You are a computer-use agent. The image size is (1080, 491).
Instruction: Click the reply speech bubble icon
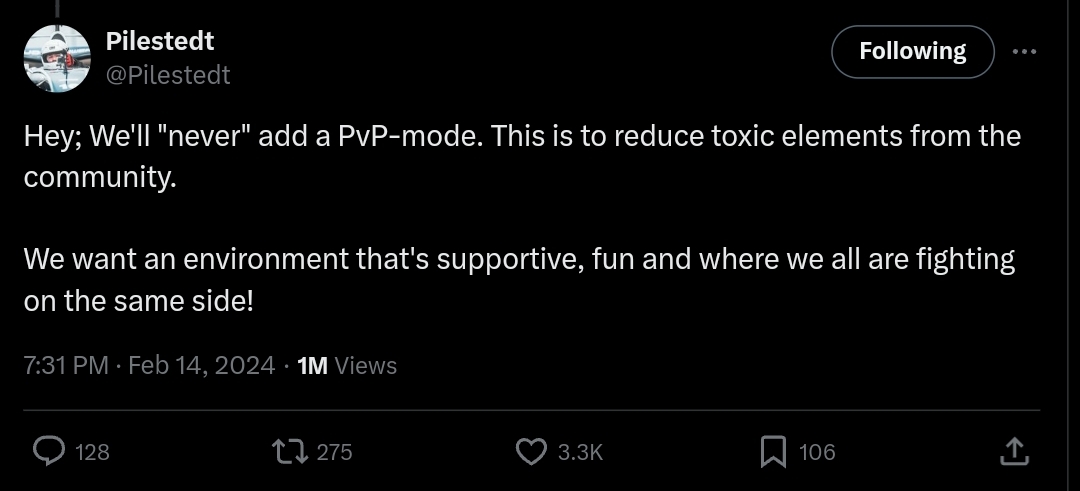point(49,452)
